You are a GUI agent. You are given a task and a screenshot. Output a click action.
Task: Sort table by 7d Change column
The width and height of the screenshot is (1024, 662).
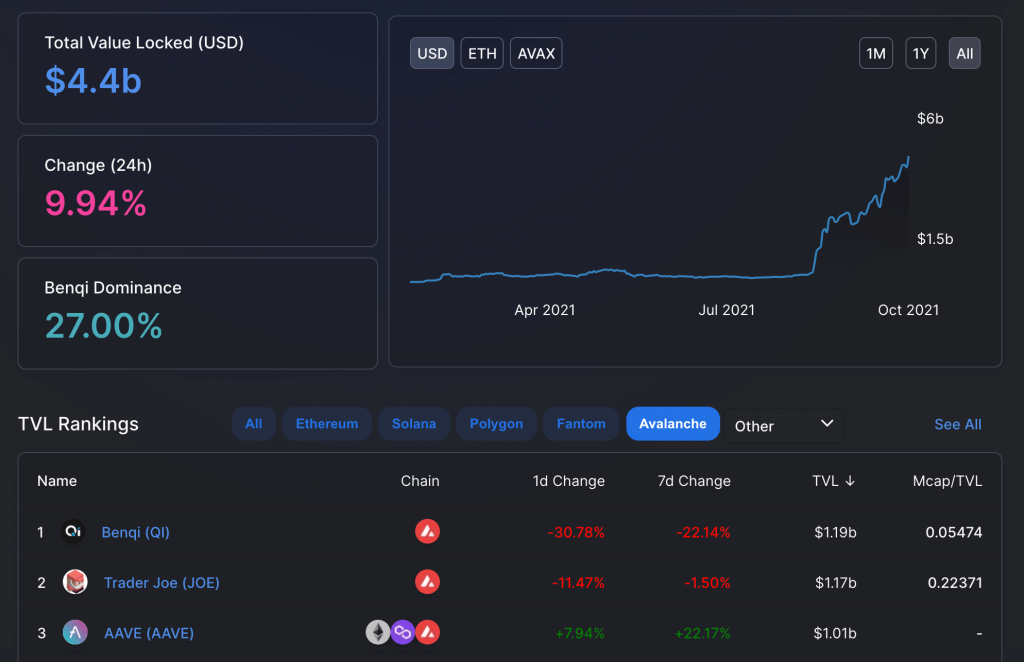point(694,481)
